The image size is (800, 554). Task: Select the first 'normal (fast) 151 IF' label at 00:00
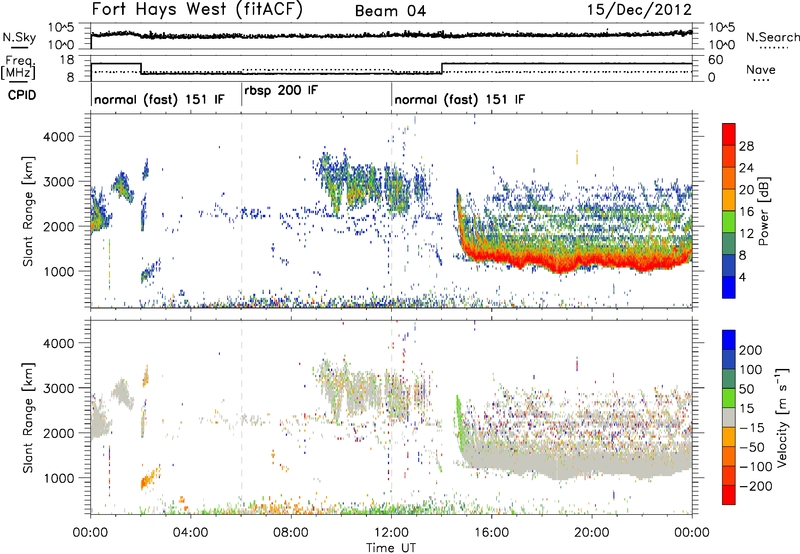click(159, 99)
